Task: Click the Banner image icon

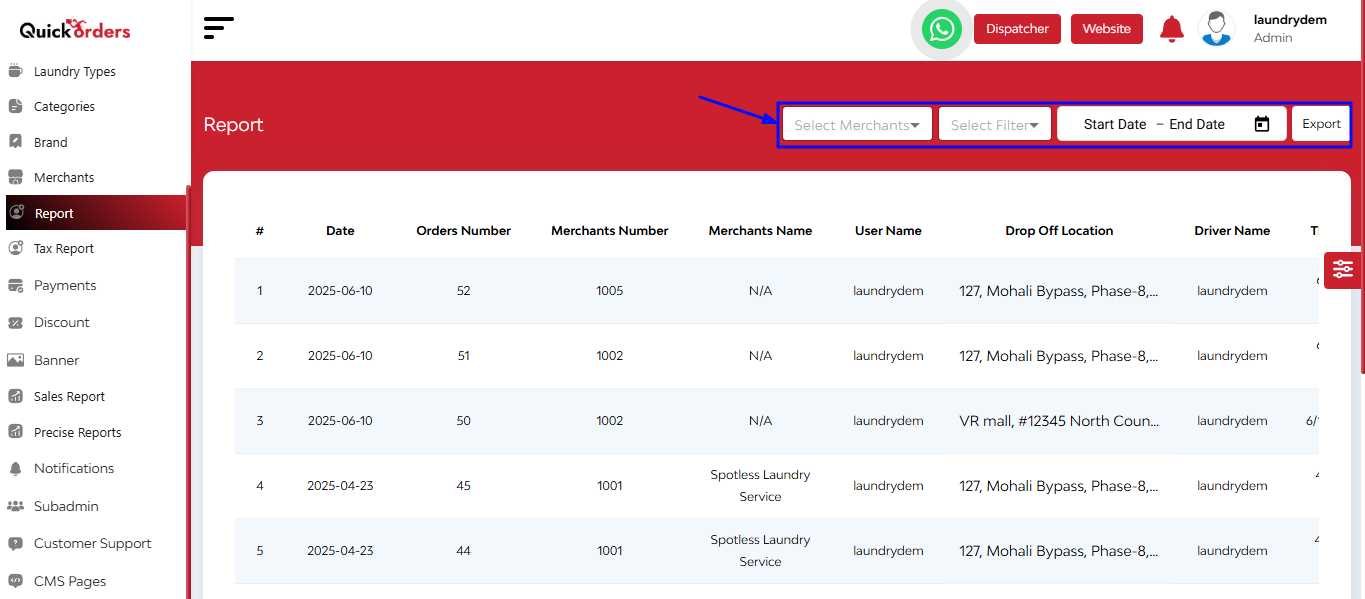Action: tap(15, 360)
